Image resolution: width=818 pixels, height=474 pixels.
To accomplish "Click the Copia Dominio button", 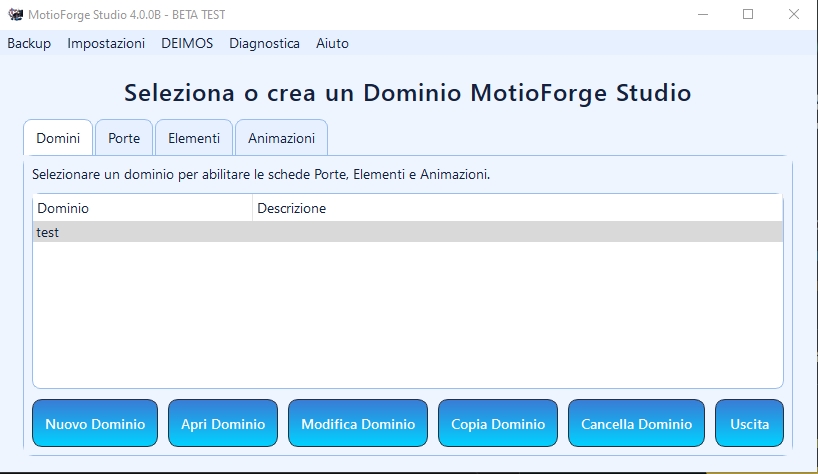I will 498,423.
